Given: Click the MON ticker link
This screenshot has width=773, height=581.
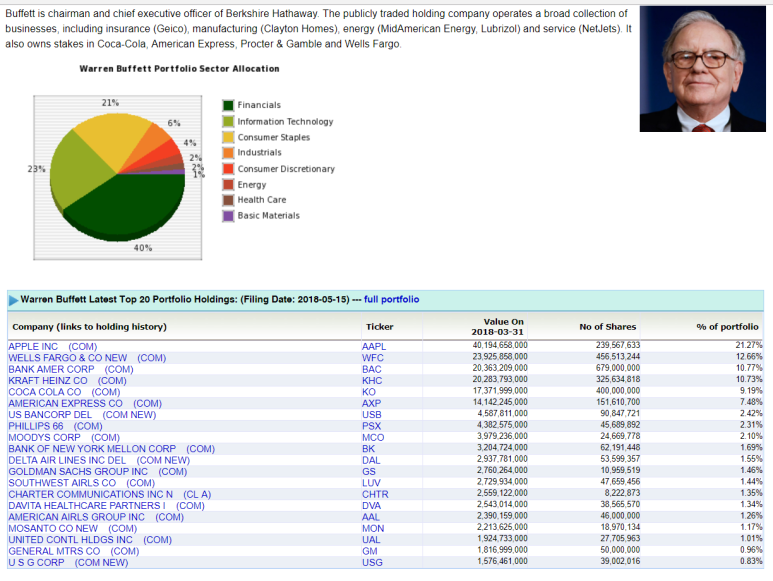Looking at the screenshot, I should [373, 528].
